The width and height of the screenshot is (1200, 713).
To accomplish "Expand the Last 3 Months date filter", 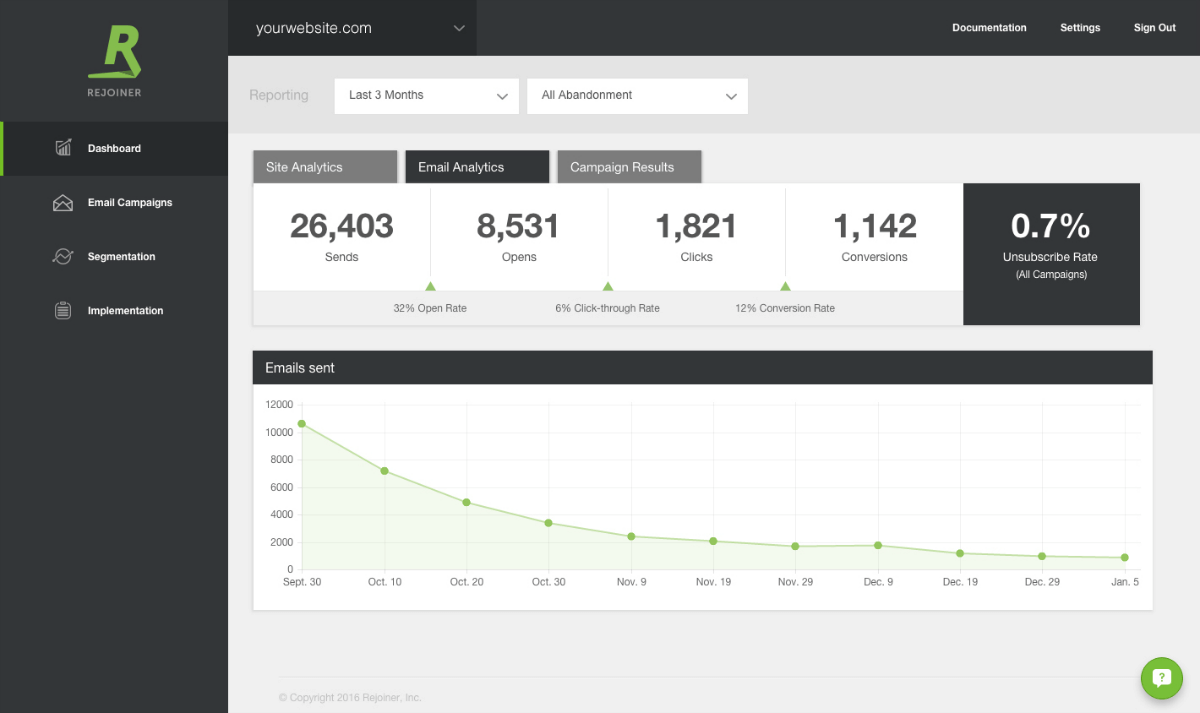I will coord(426,95).
